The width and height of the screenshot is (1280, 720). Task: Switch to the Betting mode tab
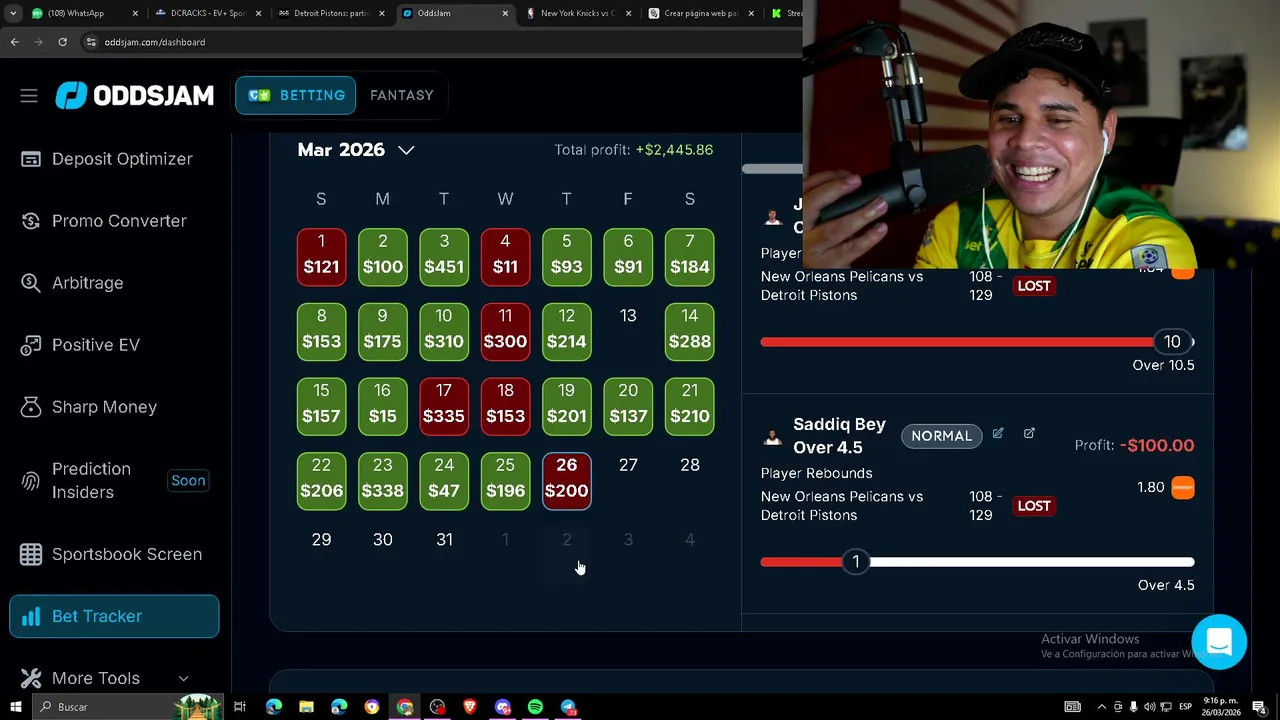pyautogui.click(x=296, y=95)
